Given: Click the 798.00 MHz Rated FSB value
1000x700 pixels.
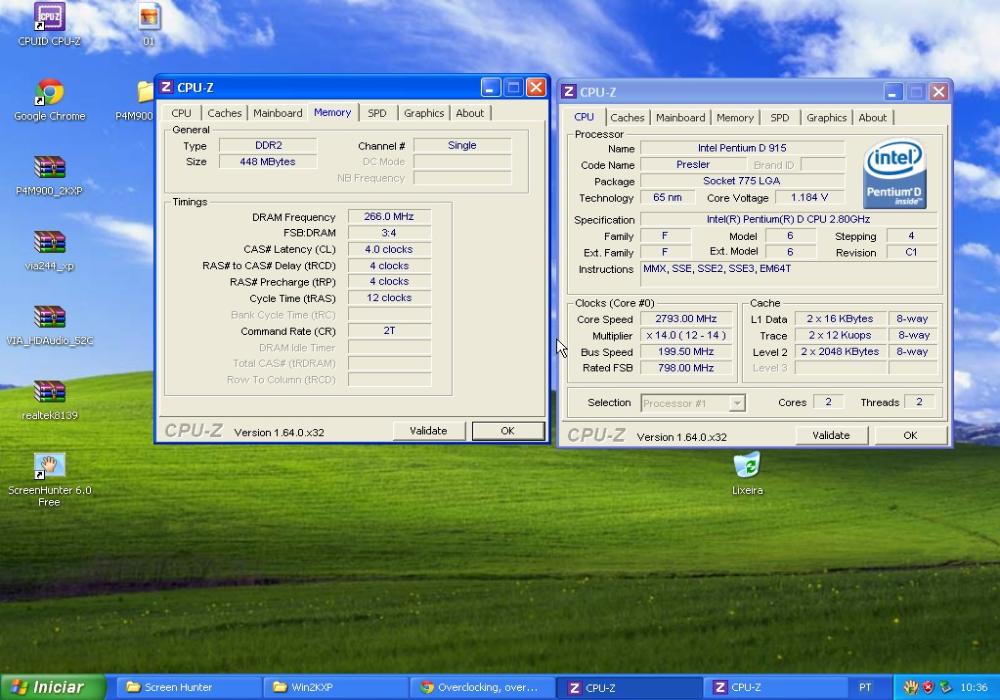Looking at the screenshot, I should 686,368.
